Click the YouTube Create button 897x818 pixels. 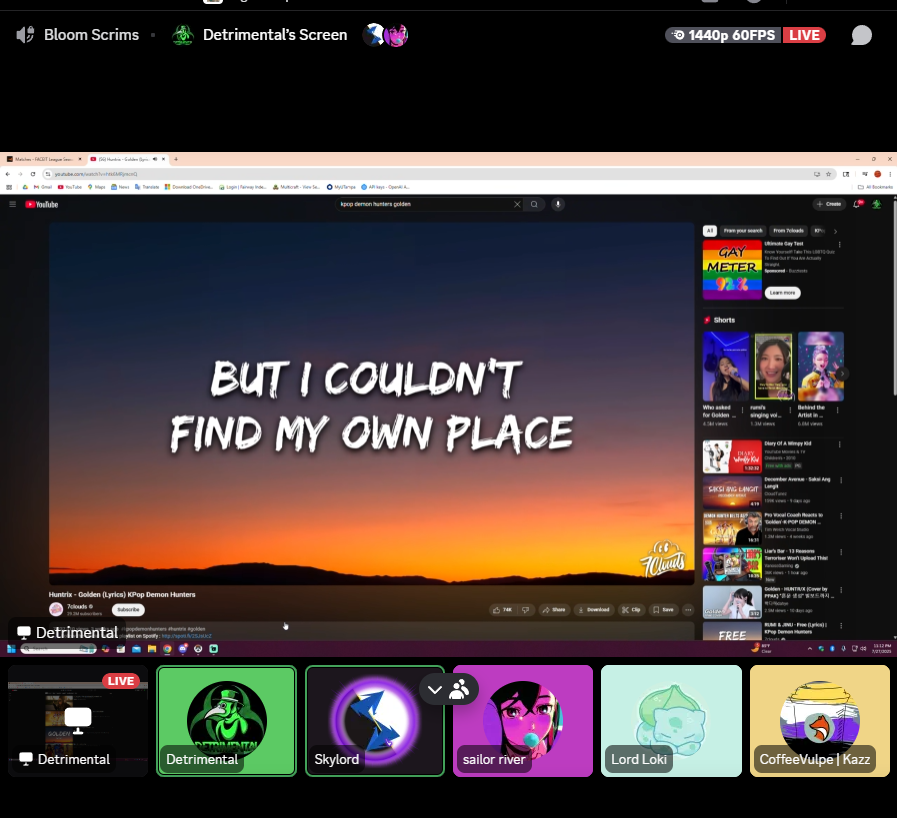pyautogui.click(x=829, y=204)
